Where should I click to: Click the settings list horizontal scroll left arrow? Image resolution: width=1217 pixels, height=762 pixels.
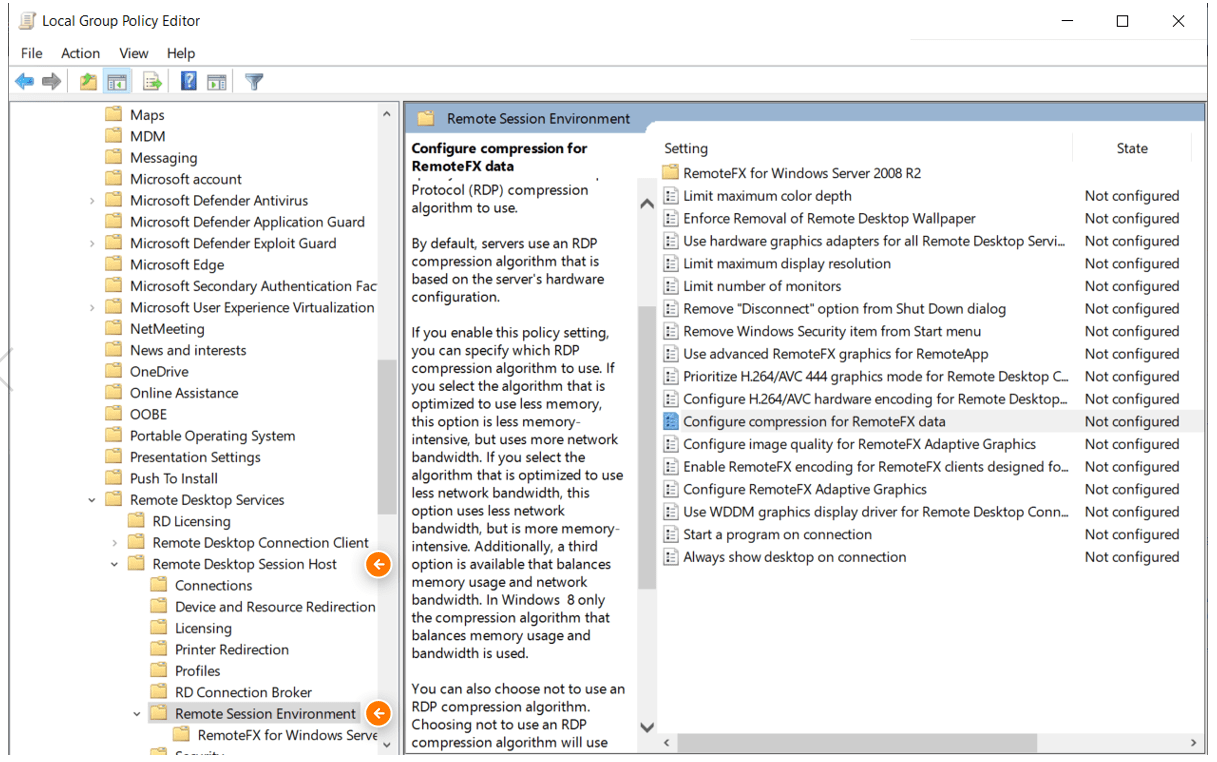tap(667, 743)
